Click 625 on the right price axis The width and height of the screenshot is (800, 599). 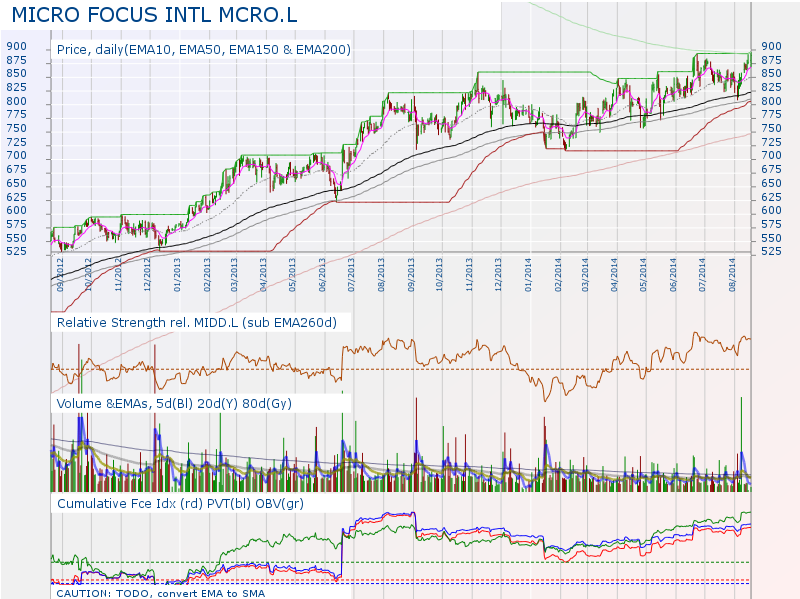pos(771,197)
